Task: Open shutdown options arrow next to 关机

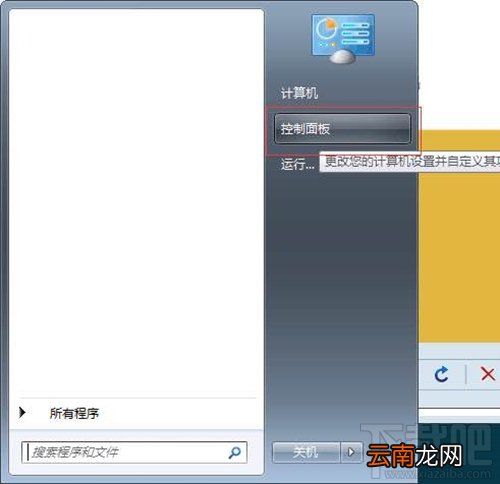Action: pyautogui.click(x=351, y=452)
